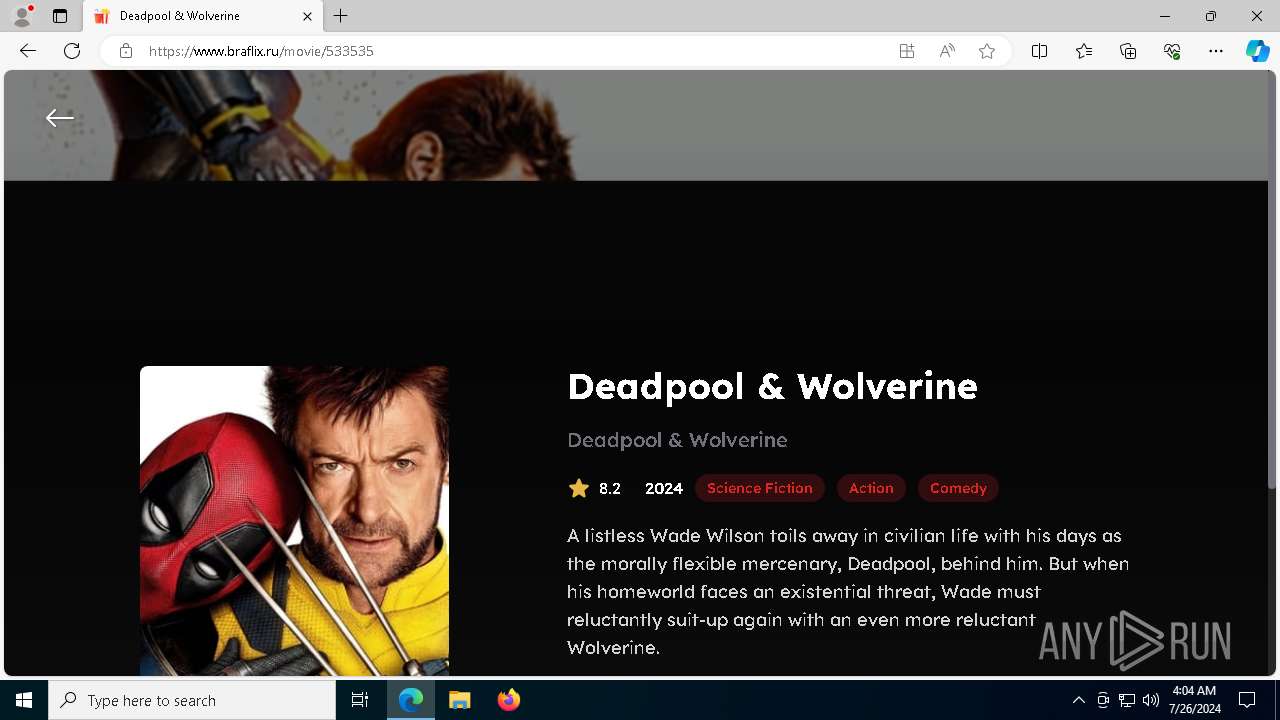1280x720 pixels.
Task: Click the Comedy genre tag
Action: click(958, 488)
